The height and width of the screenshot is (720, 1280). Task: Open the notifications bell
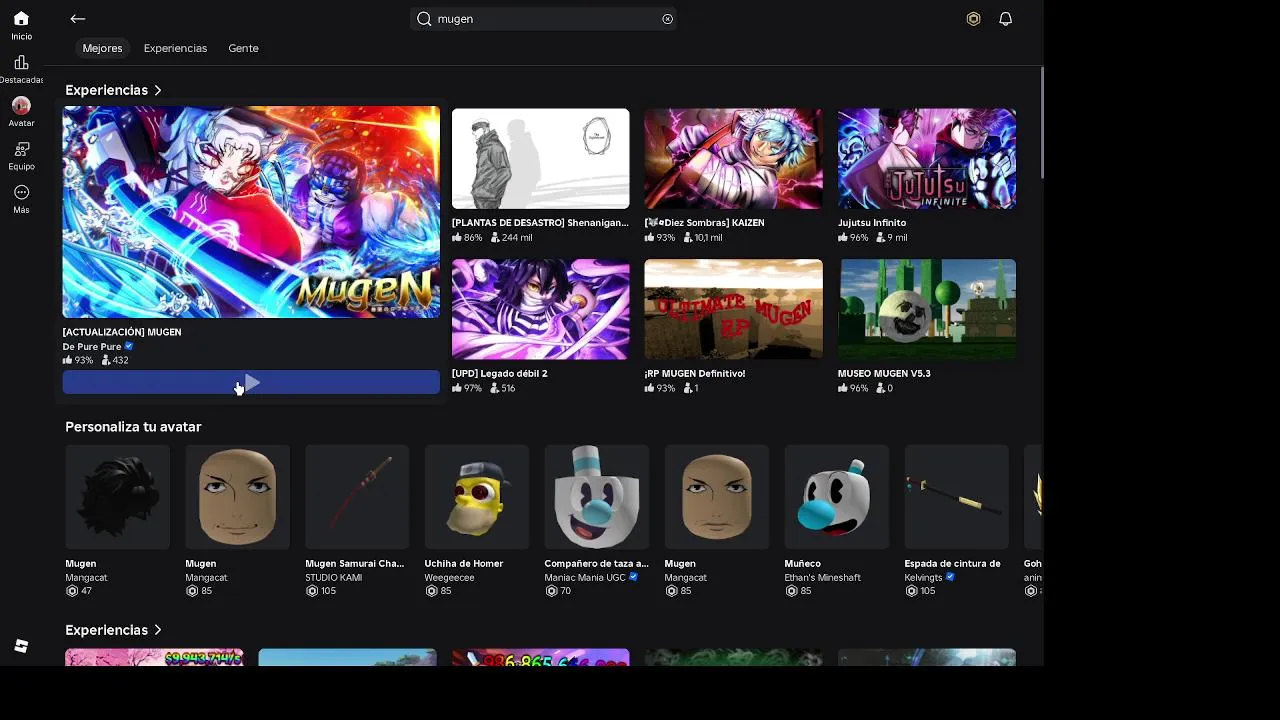click(x=1006, y=19)
